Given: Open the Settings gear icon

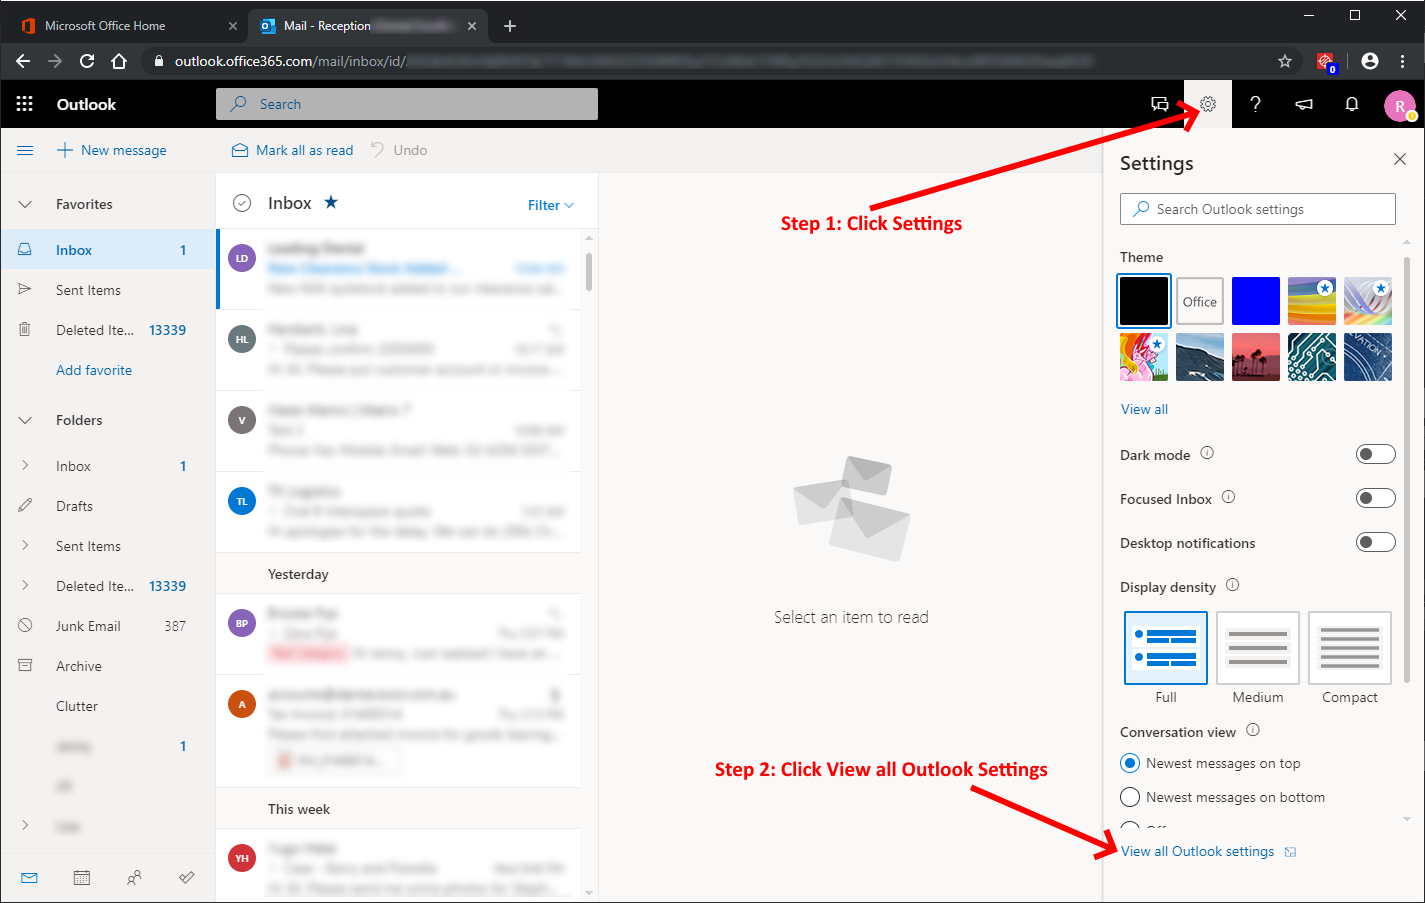Looking at the screenshot, I should pyautogui.click(x=1208, y=104).
